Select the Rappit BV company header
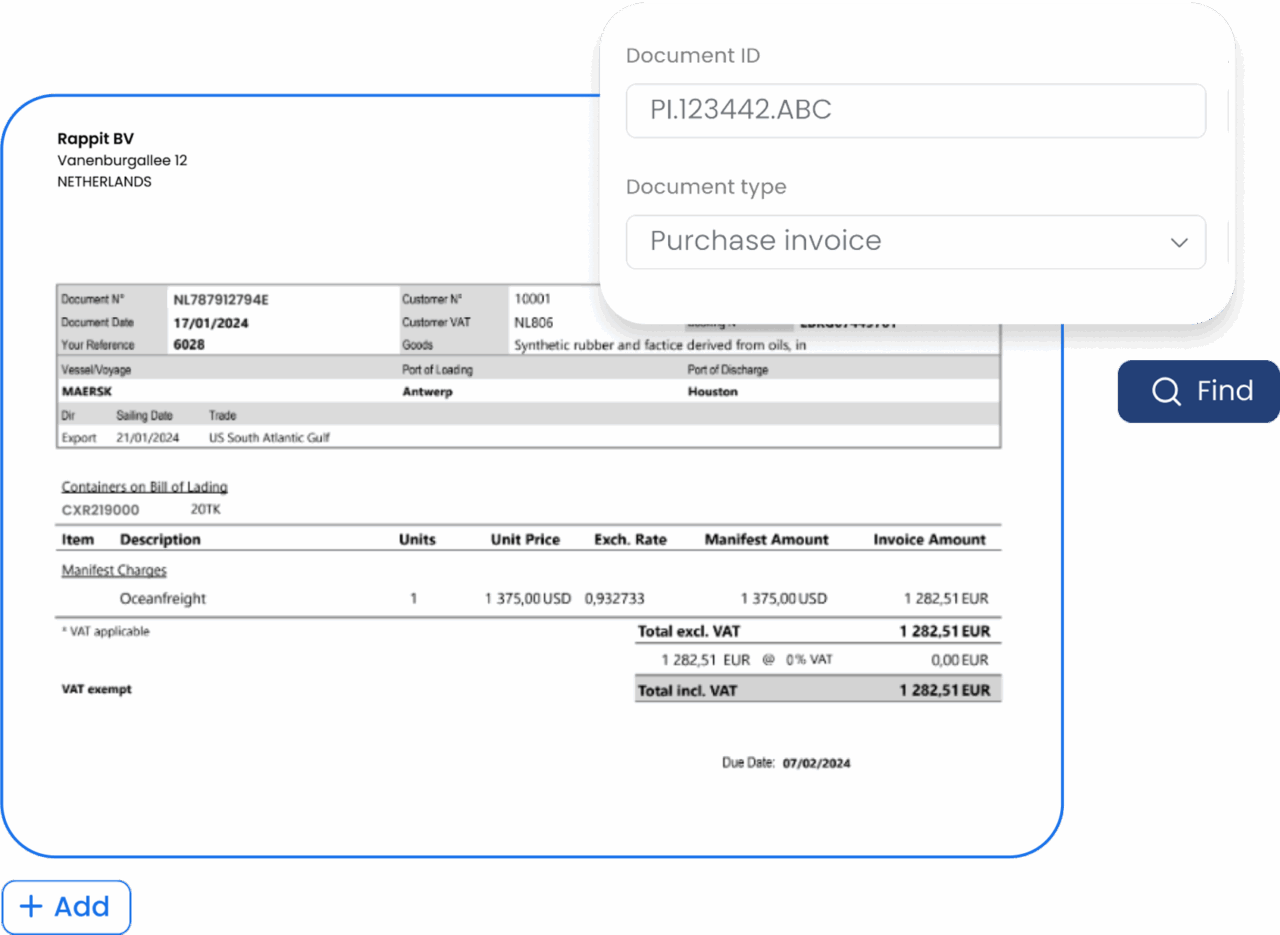The height and width of the screenshot is (935, 1280). point(95,138)
